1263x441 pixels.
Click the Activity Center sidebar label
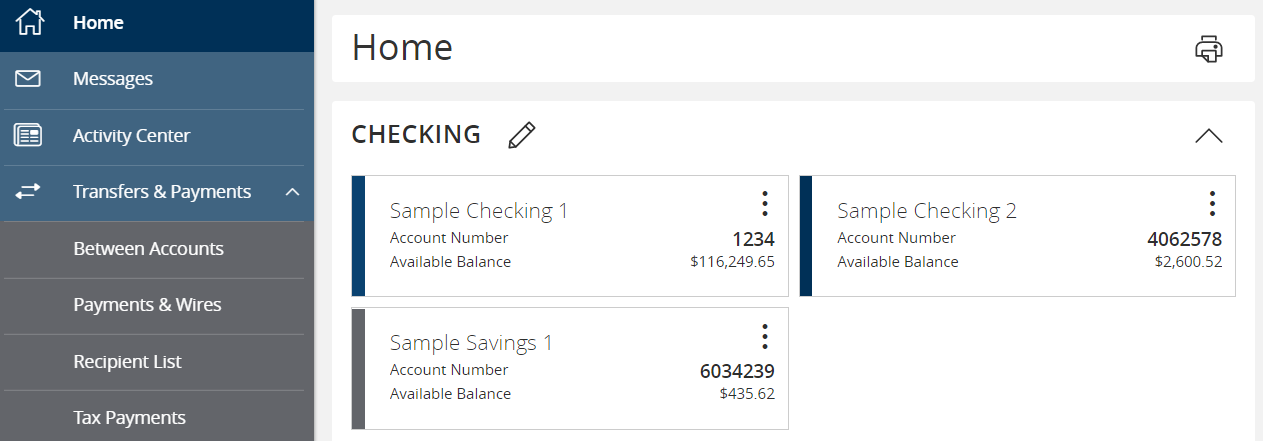point(131,136)
